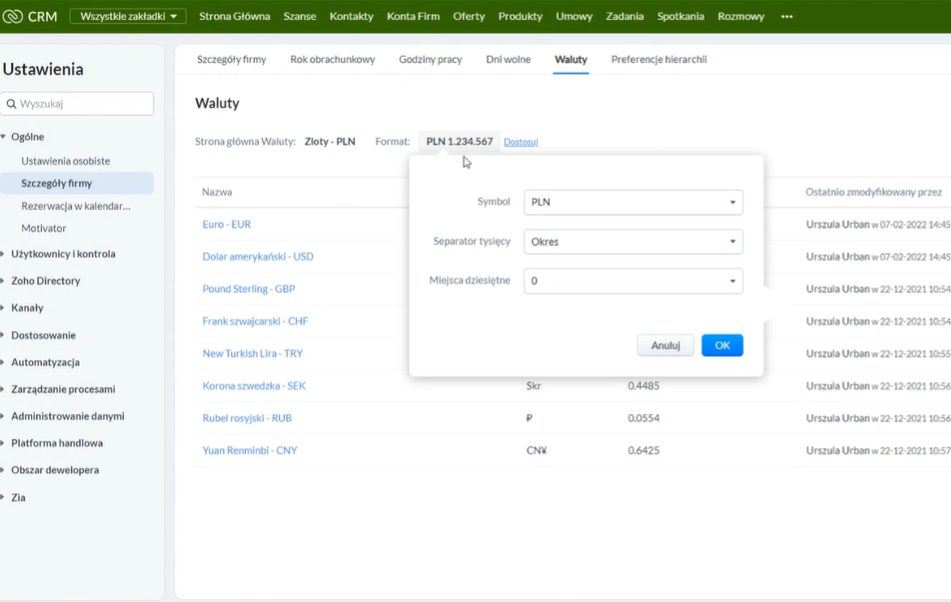This screenshot has height=602, width=951.
Task: Open Yuan Renminbi - CNY currency
Action: [249, 450]
